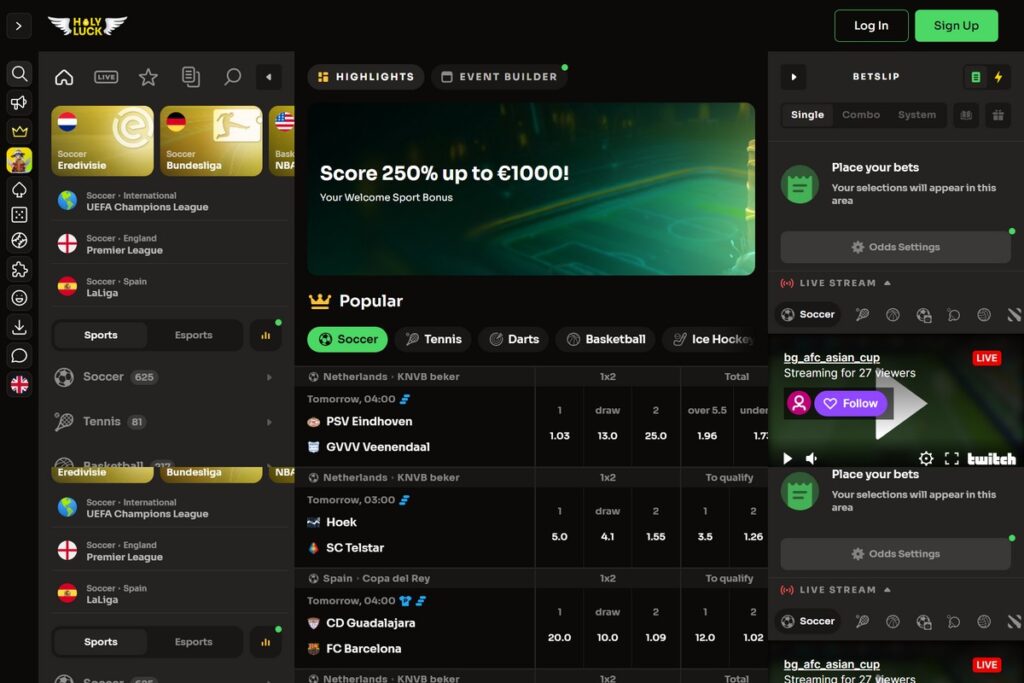The width and height of the screenshot is (1024, 683).
Task: Mute the Twitch stream volume
Action: pyautogui.click(x=811, y=458)
